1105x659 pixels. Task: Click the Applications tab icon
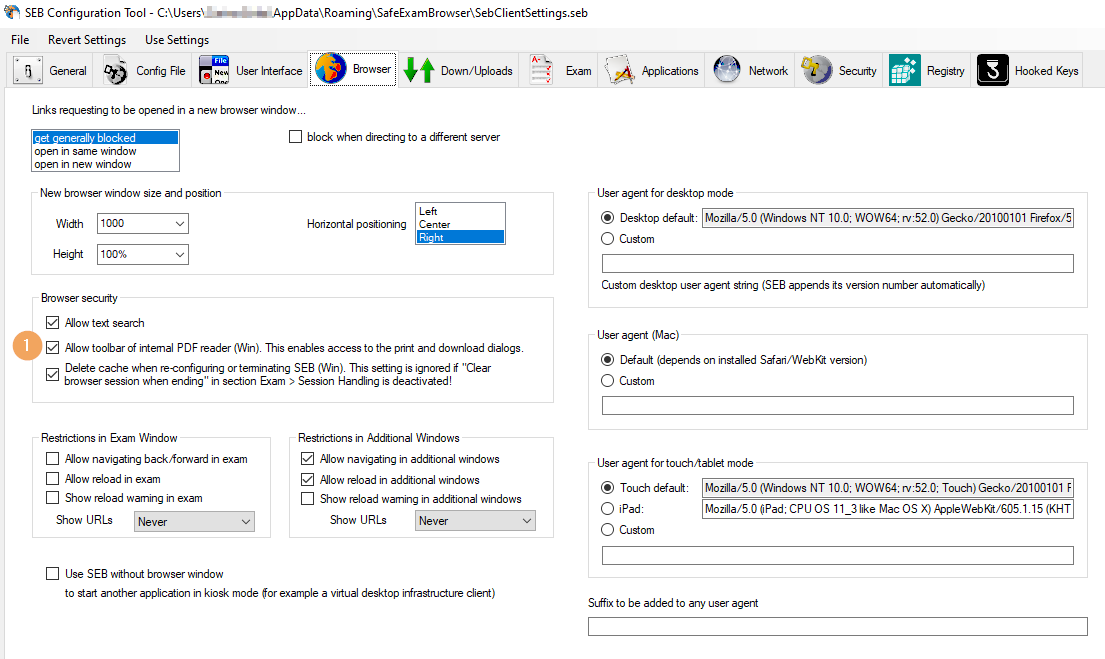(620, 71)
